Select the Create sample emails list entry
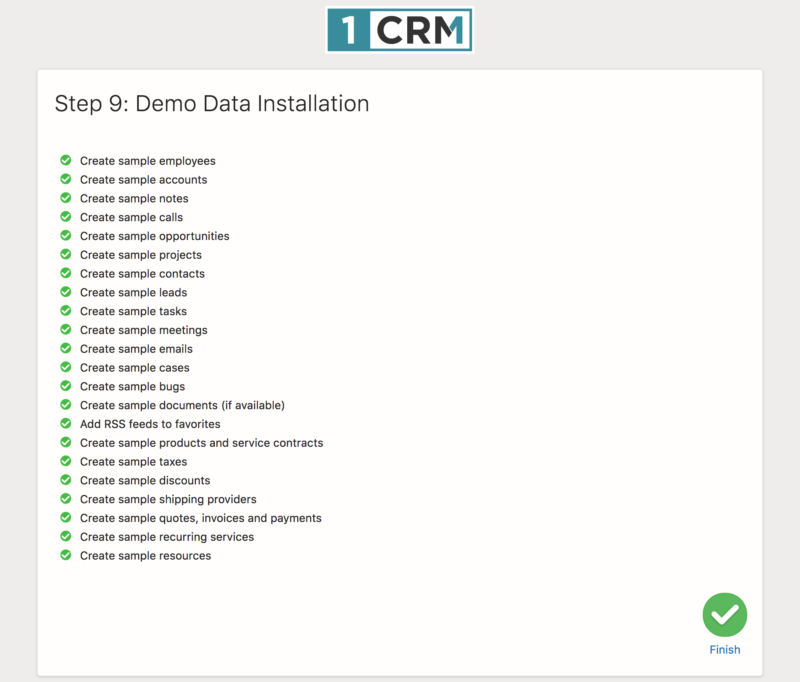 pos(131,348)
